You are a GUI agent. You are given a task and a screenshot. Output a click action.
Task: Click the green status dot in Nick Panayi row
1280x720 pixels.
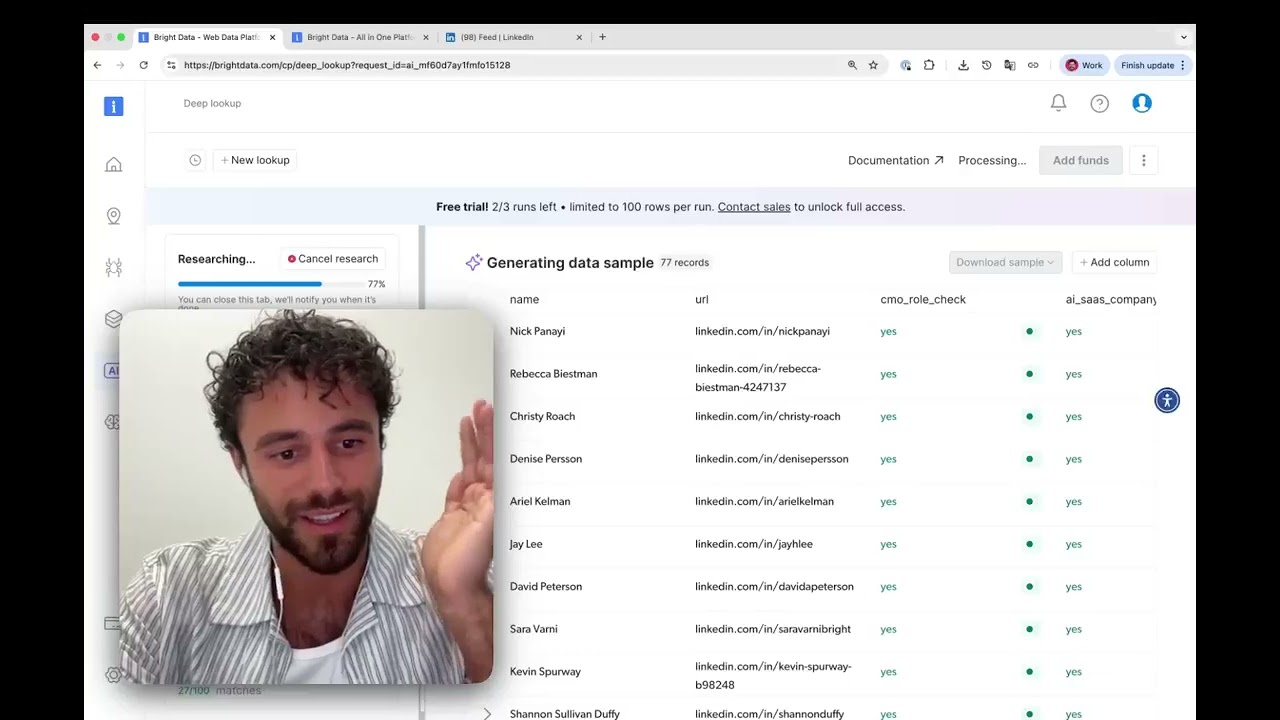point(1029,331)
